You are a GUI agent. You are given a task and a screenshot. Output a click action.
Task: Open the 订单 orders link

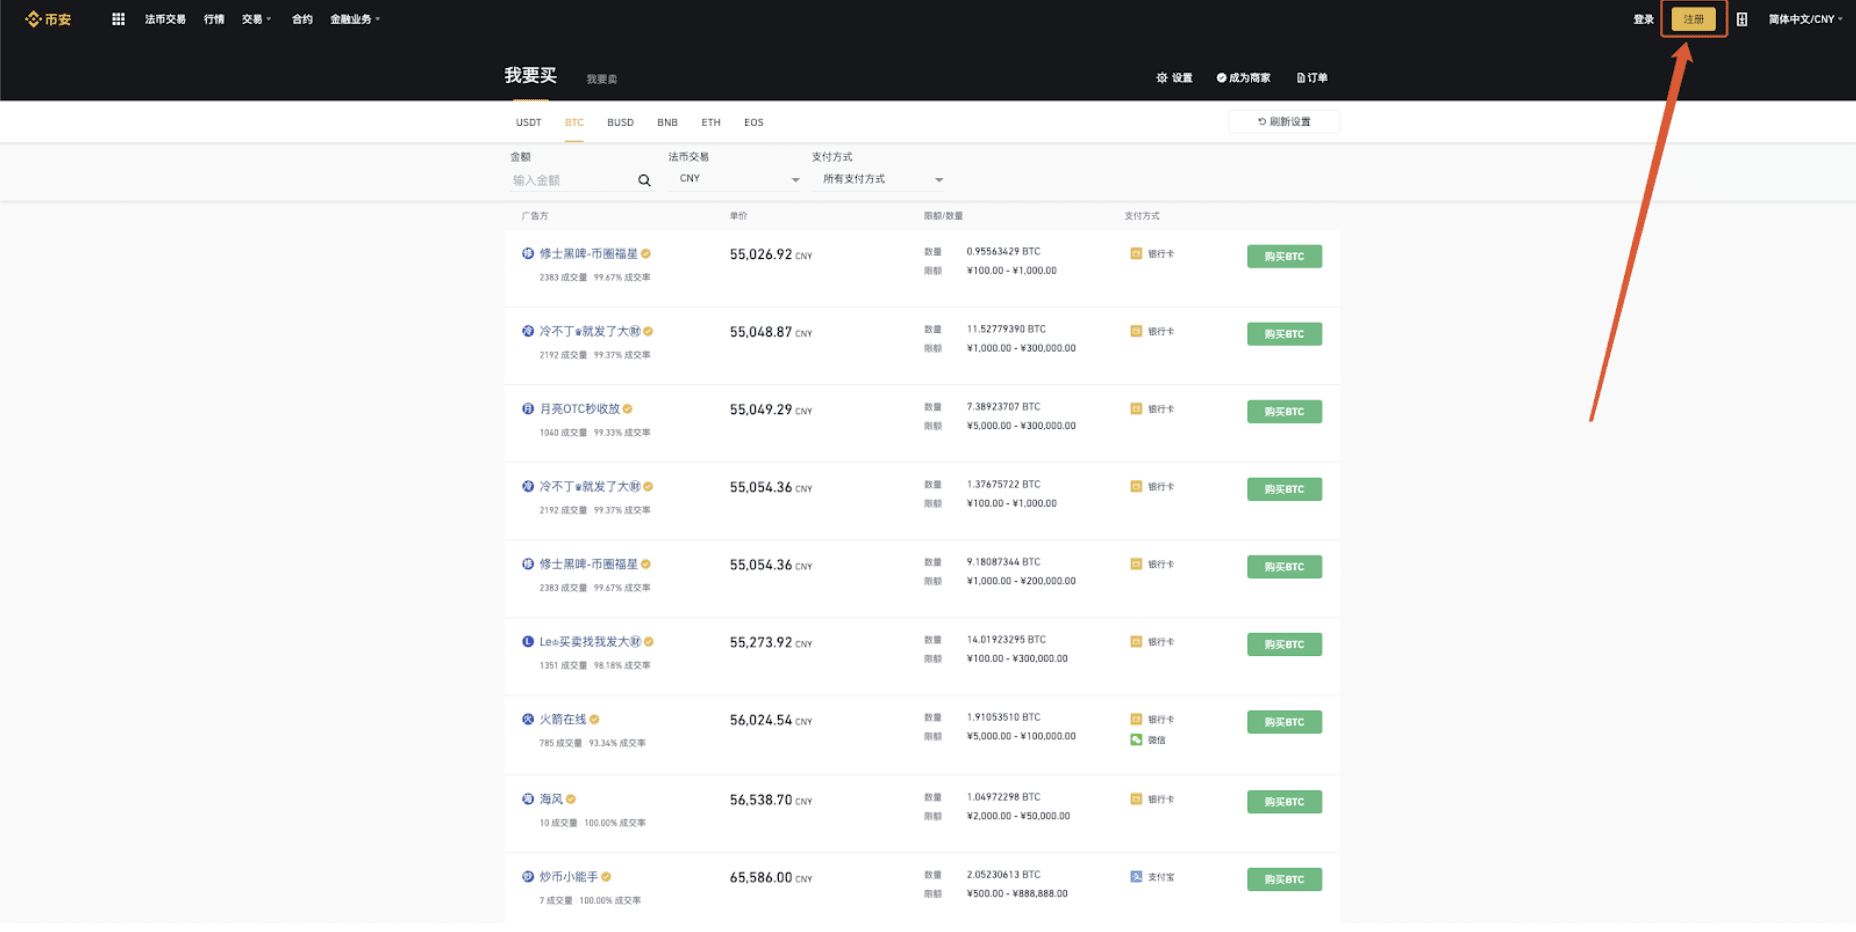[1312, 78]
